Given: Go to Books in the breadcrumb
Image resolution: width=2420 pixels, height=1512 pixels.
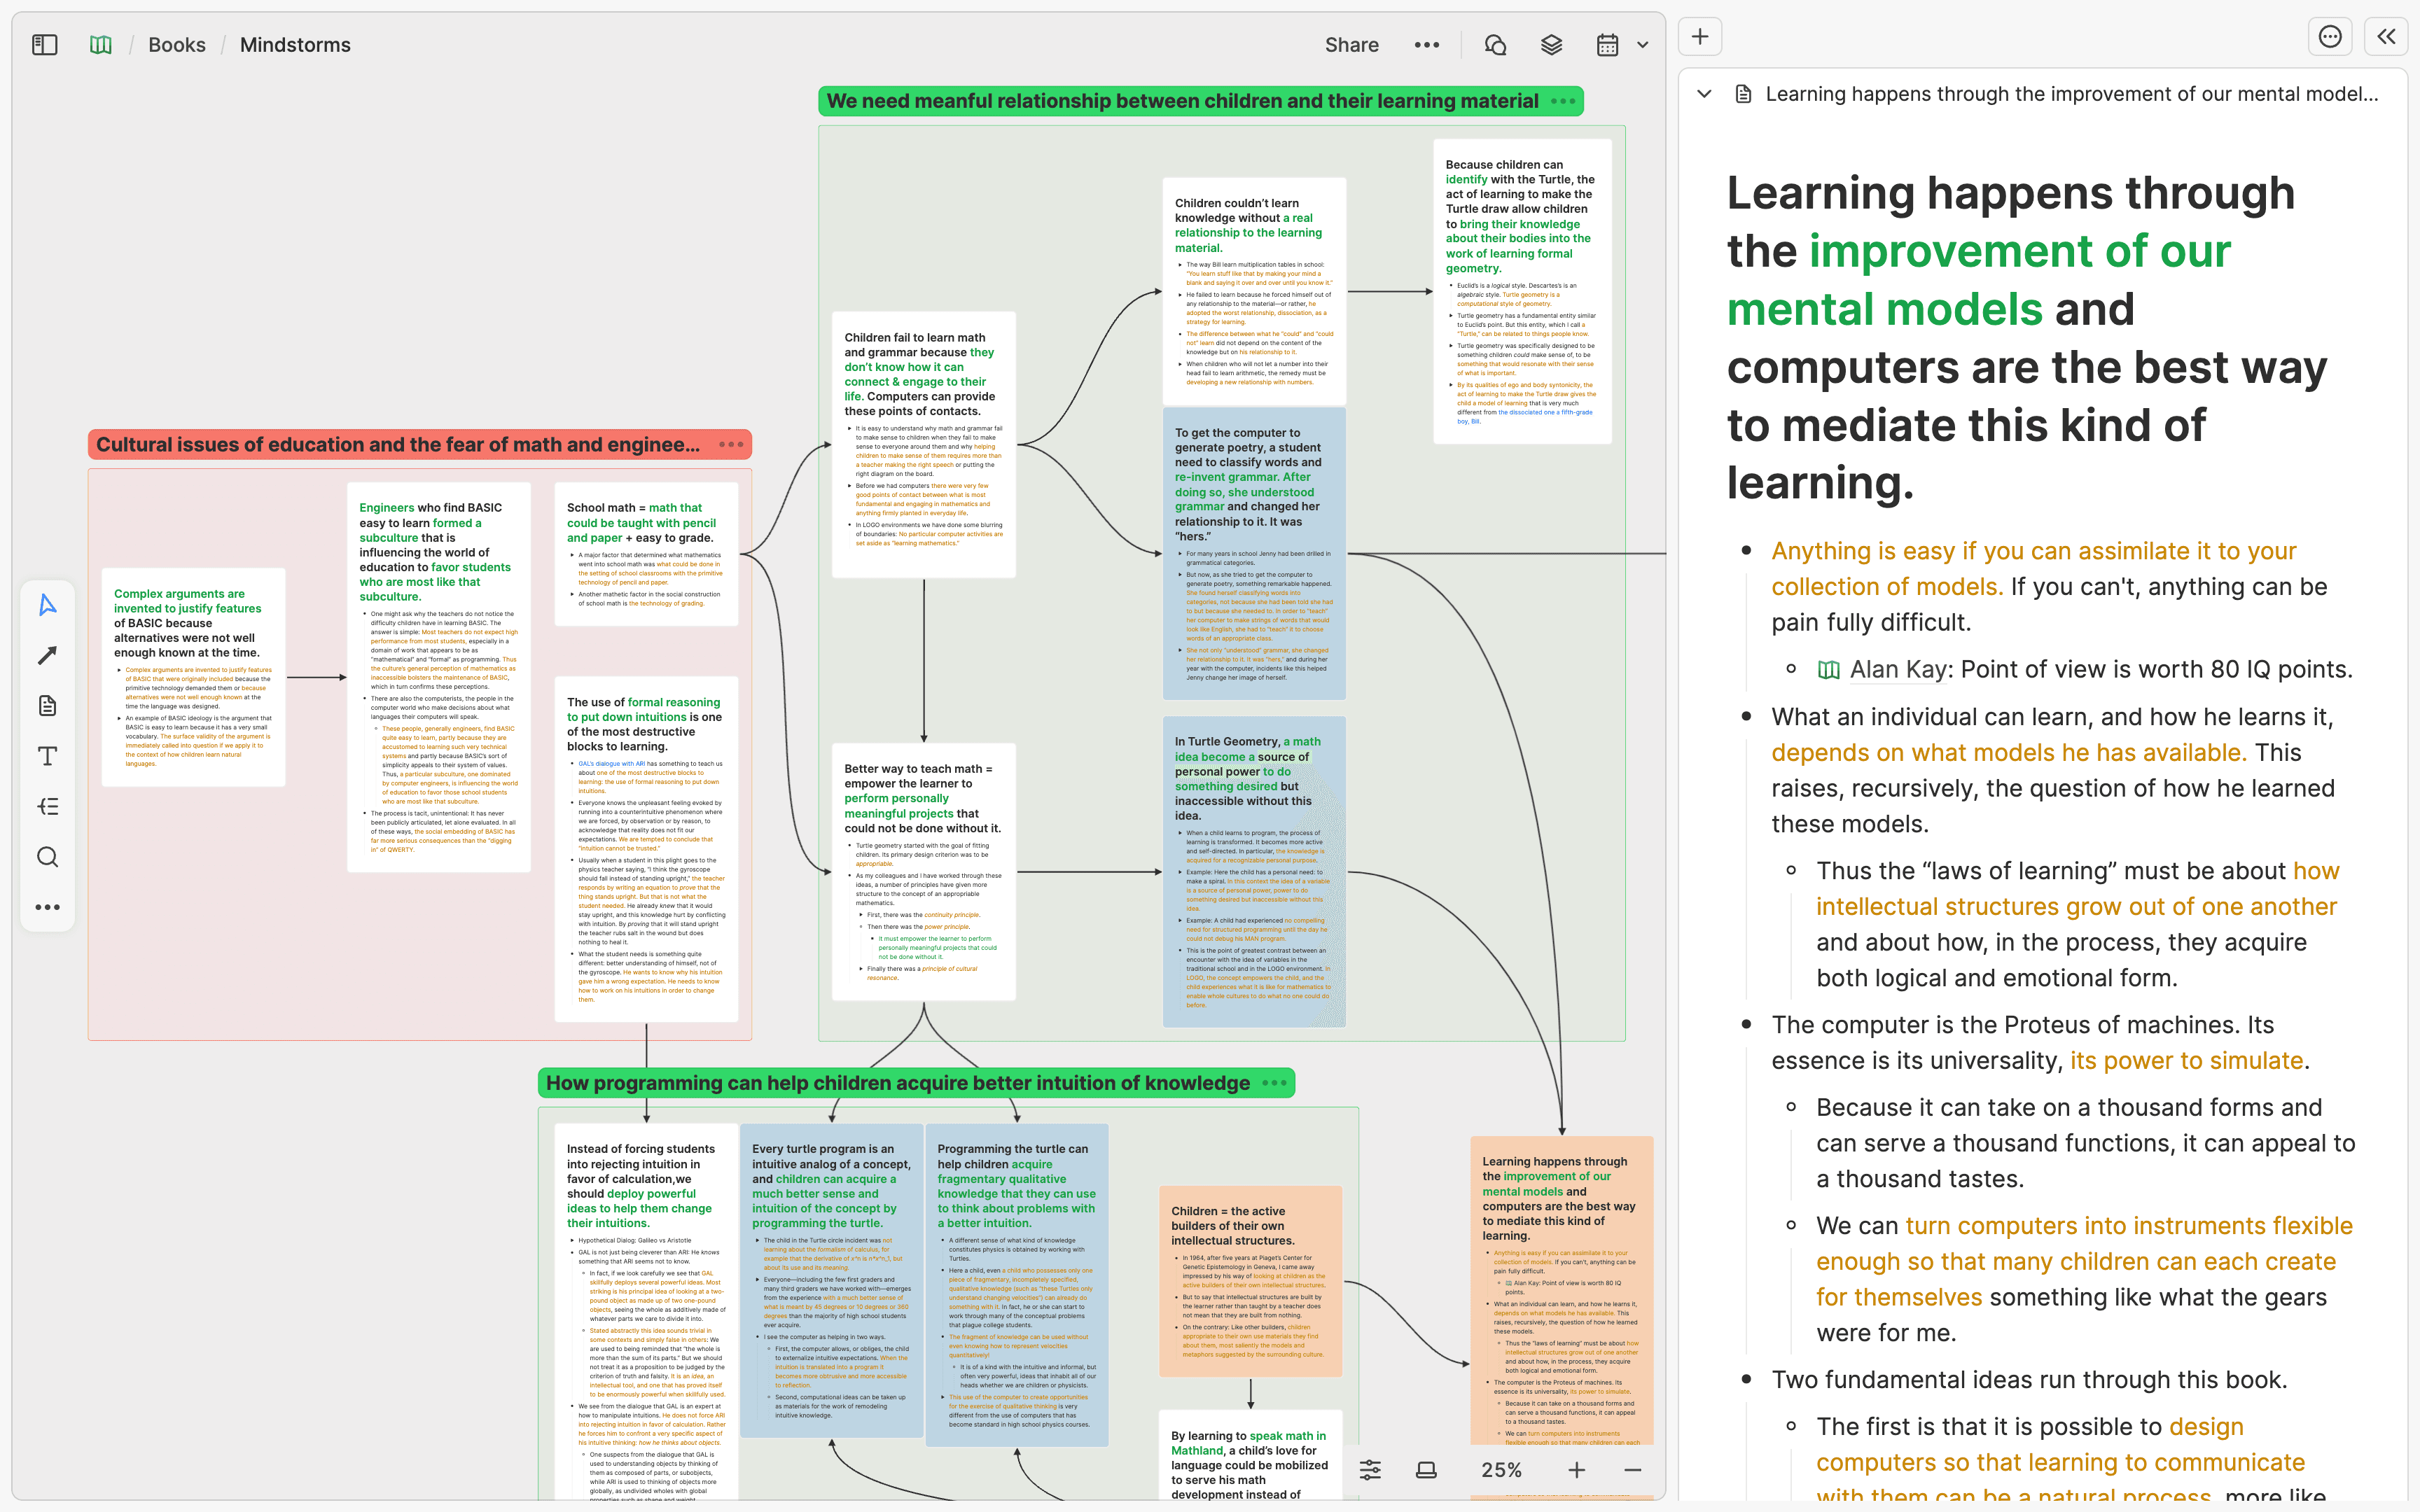Looking at the screenshot, I should click(176, 44).
